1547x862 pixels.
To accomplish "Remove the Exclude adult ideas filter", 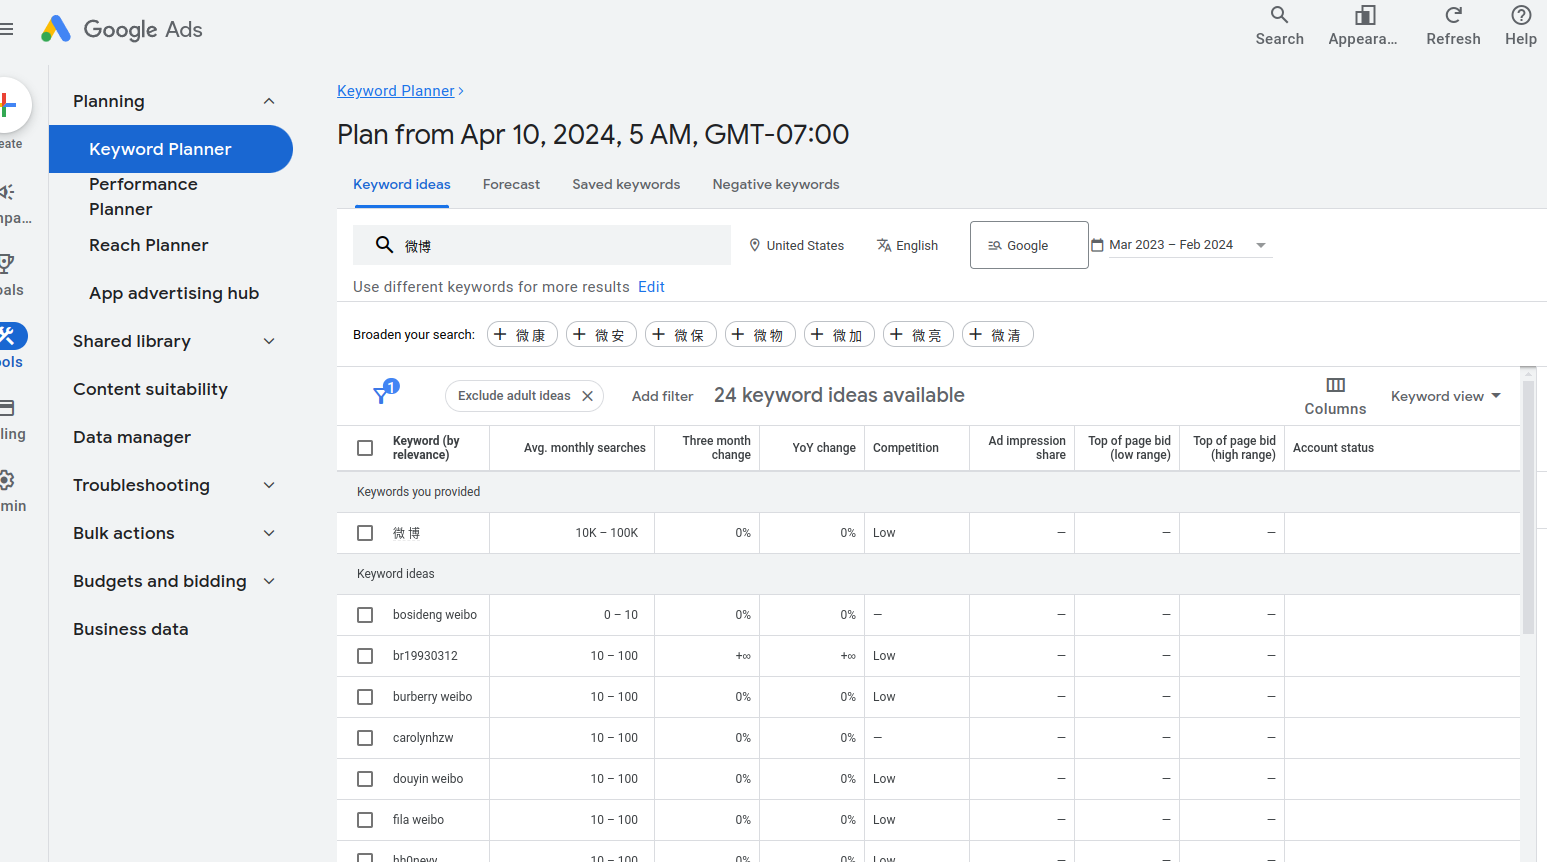I will pyautogui.click(x=588, y=396).
